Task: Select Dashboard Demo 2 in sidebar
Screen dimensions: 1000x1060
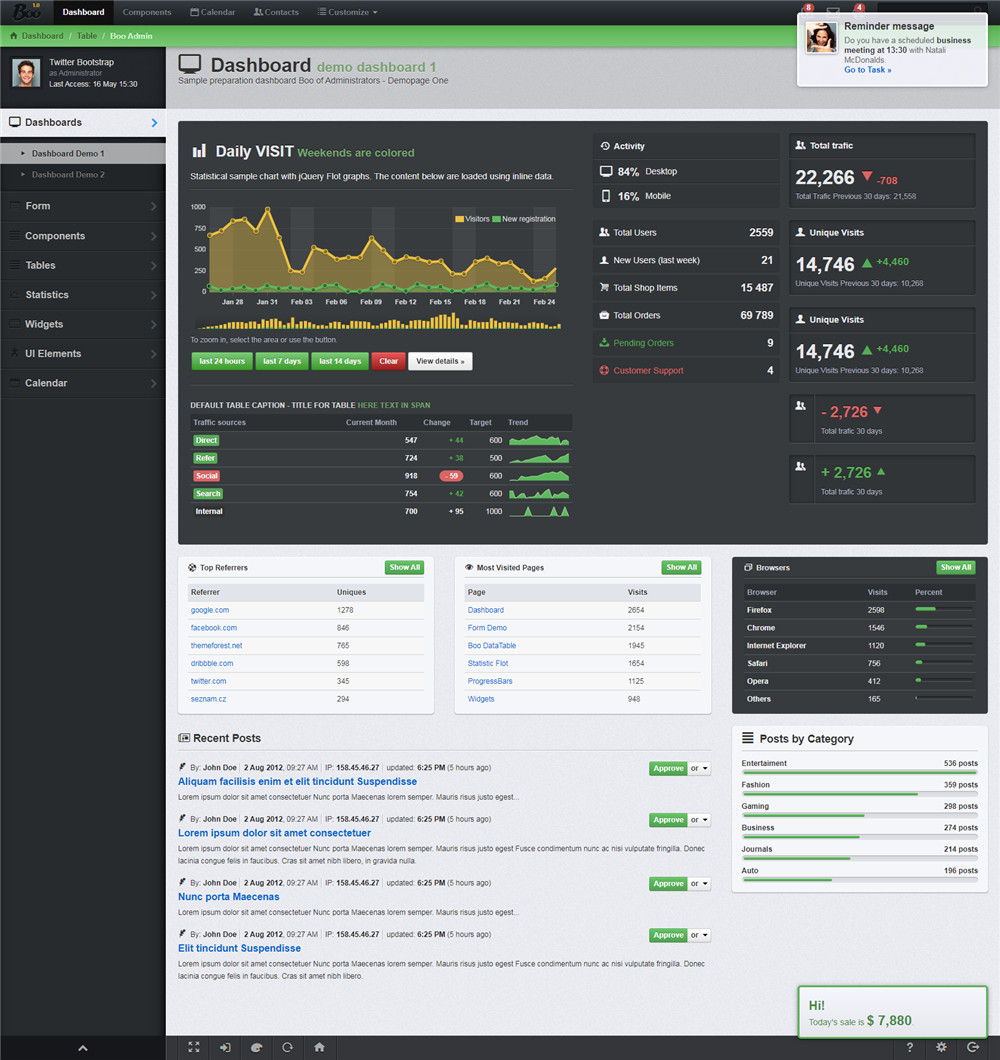Action: [x=68, y=175]
